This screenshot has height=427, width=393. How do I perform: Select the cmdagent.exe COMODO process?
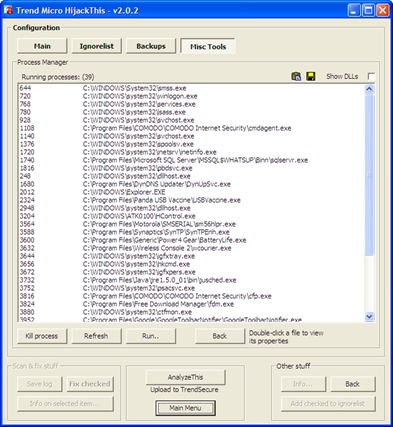coord(192,128)
